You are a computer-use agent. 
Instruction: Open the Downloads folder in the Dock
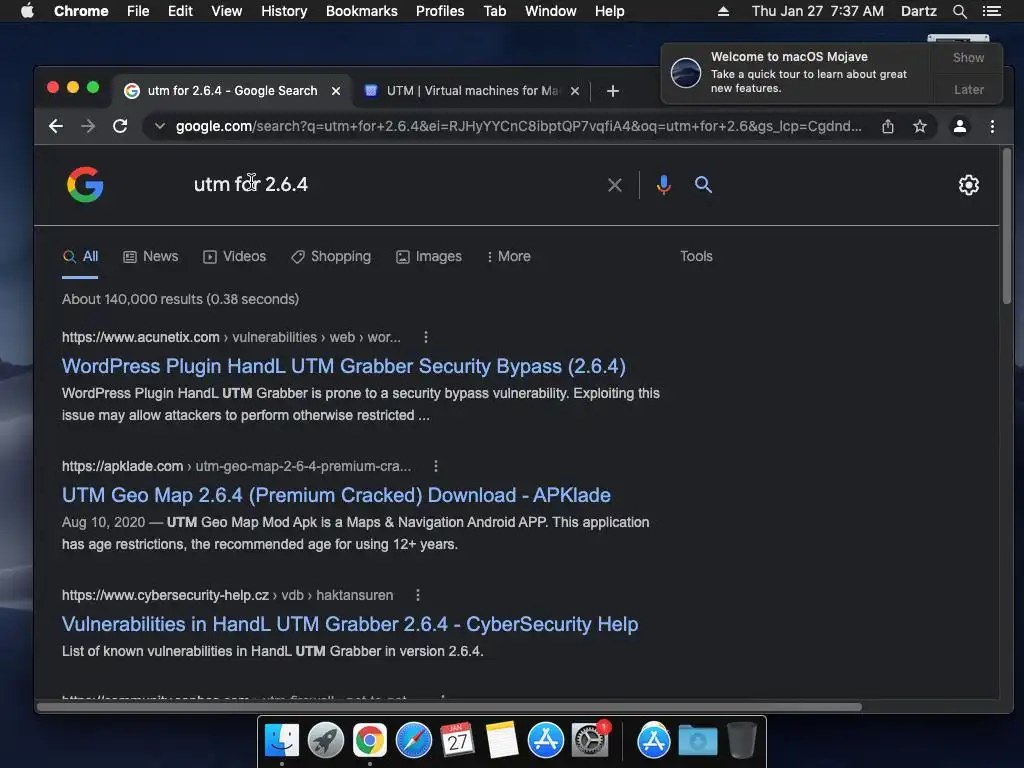coord(697,741)
